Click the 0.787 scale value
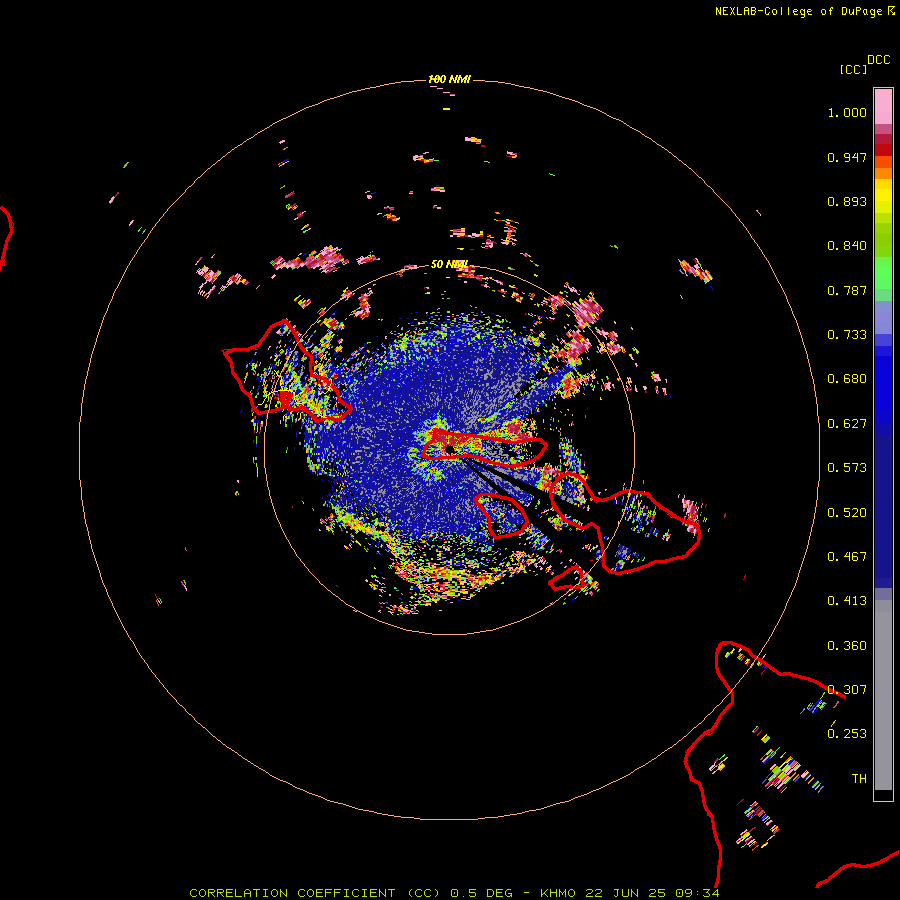The image size is (900, 900). tap(847, 290)
